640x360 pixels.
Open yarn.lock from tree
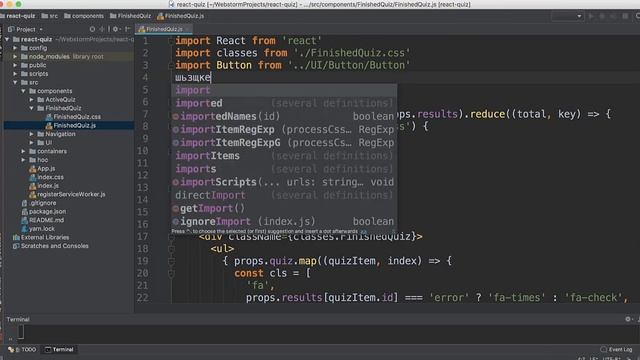pos(38,229)
